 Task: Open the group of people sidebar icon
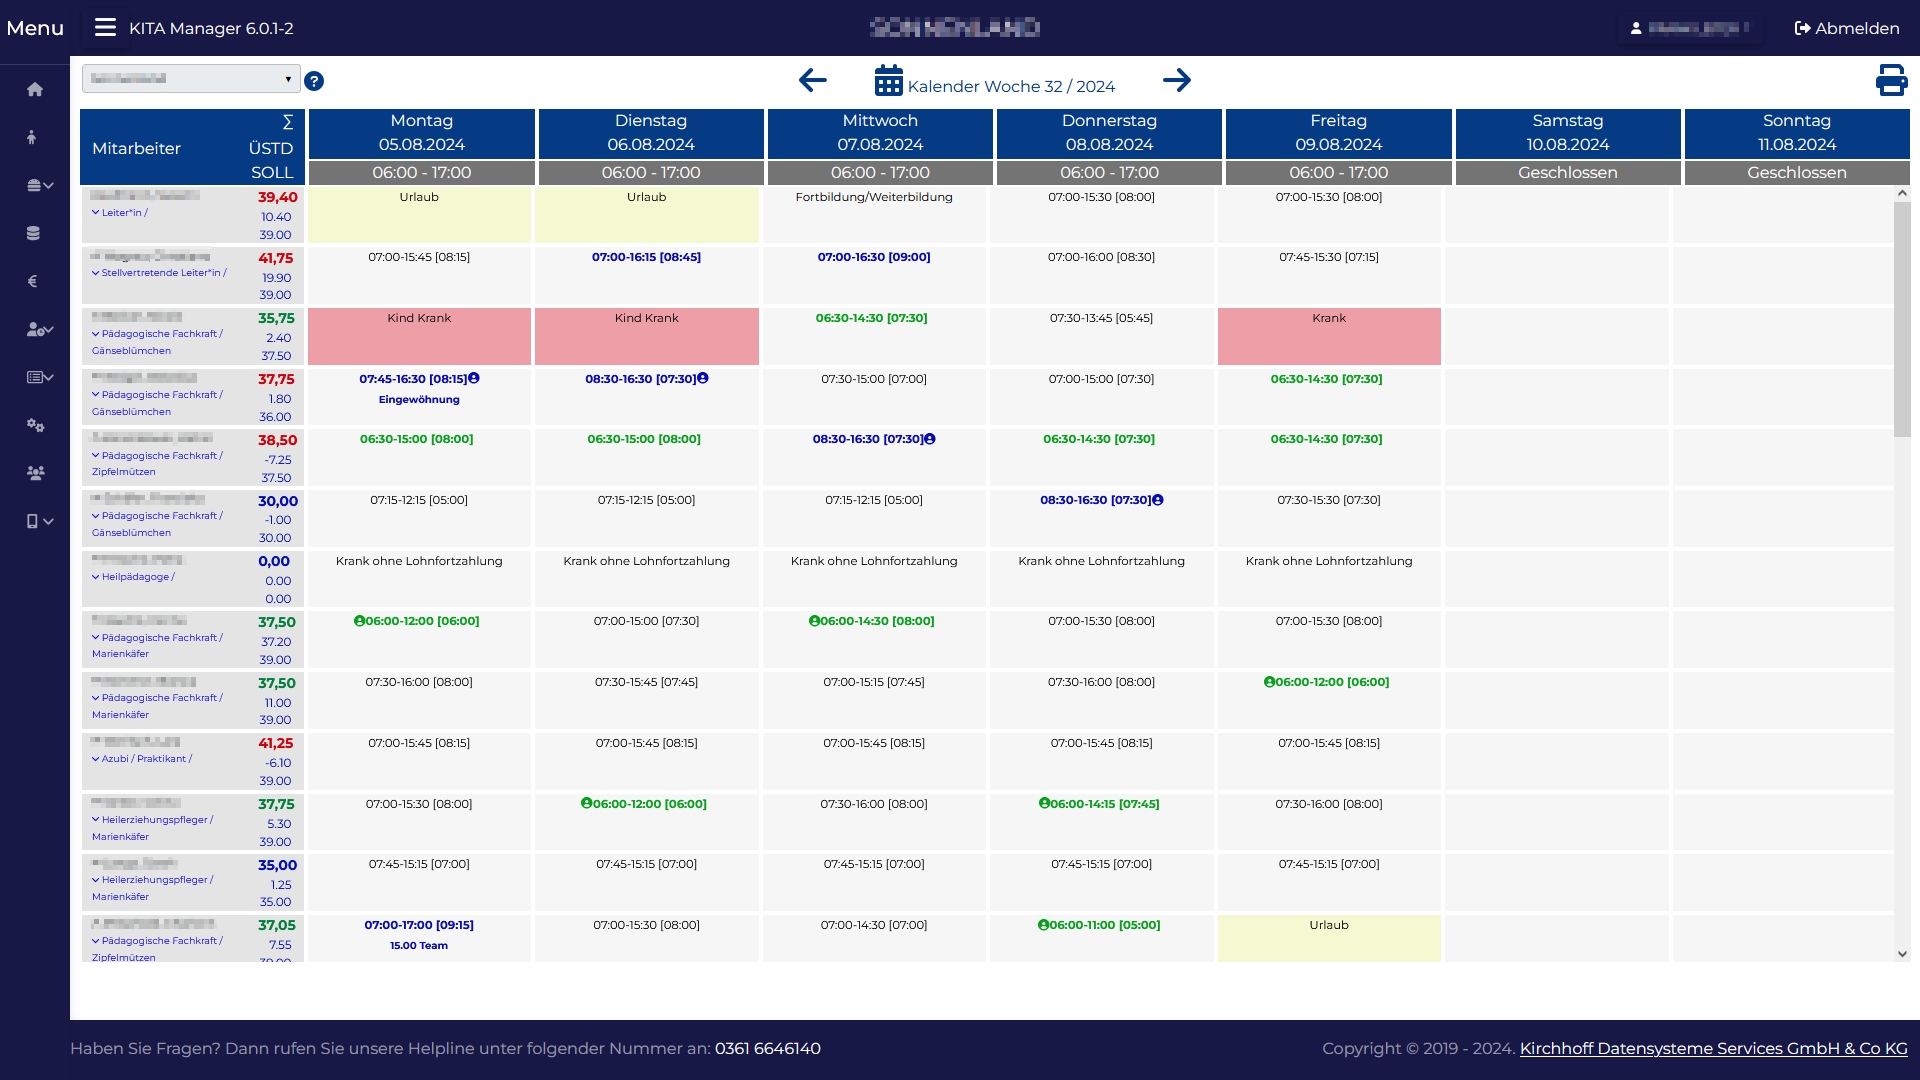(35, 473)
